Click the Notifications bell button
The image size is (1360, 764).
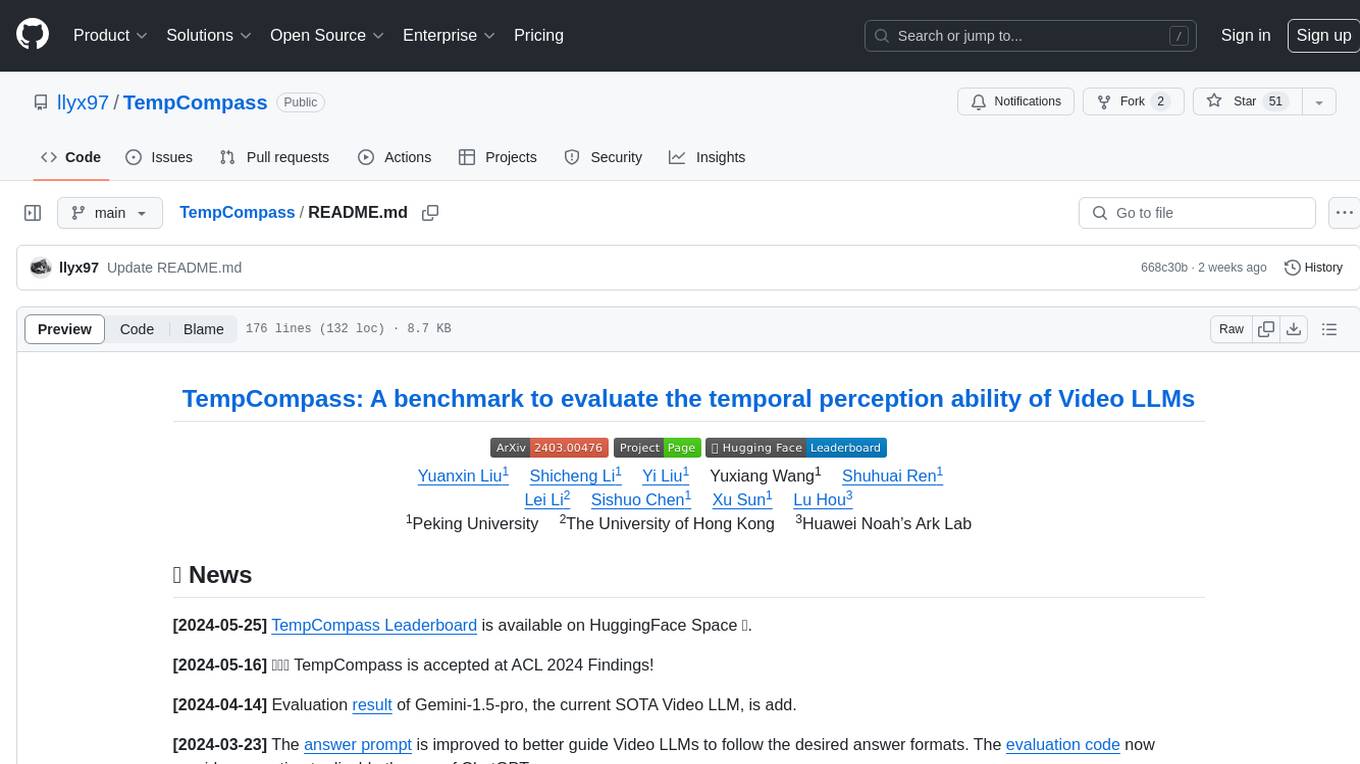pos(1016,102)
